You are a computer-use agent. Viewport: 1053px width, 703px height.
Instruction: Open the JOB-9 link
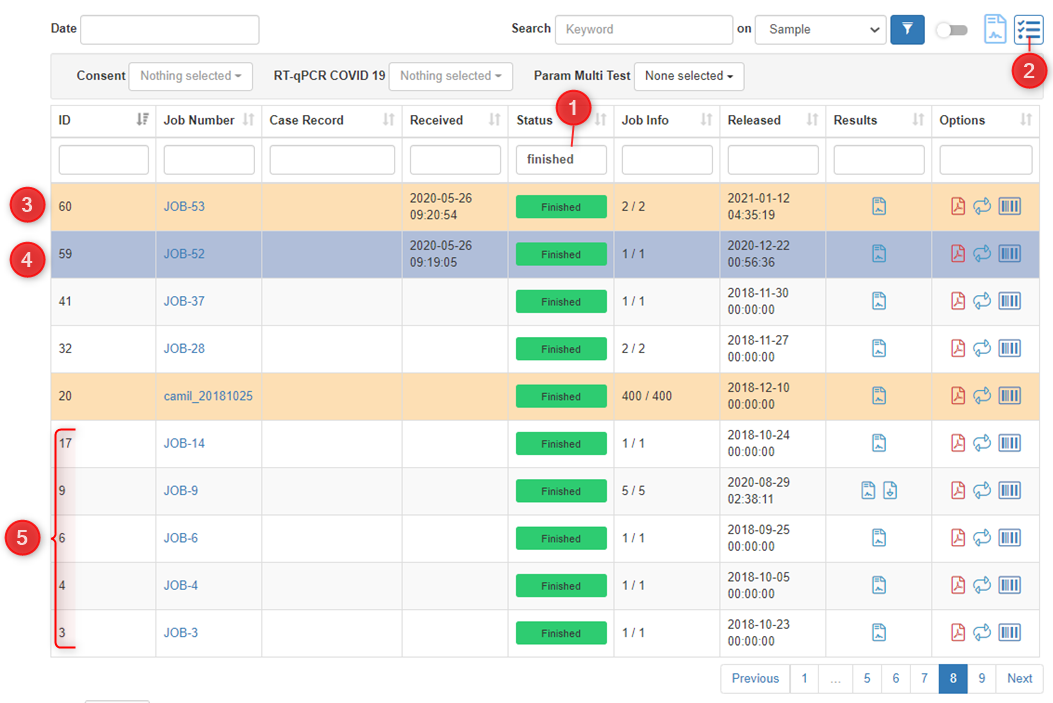(x=181, y=491)
